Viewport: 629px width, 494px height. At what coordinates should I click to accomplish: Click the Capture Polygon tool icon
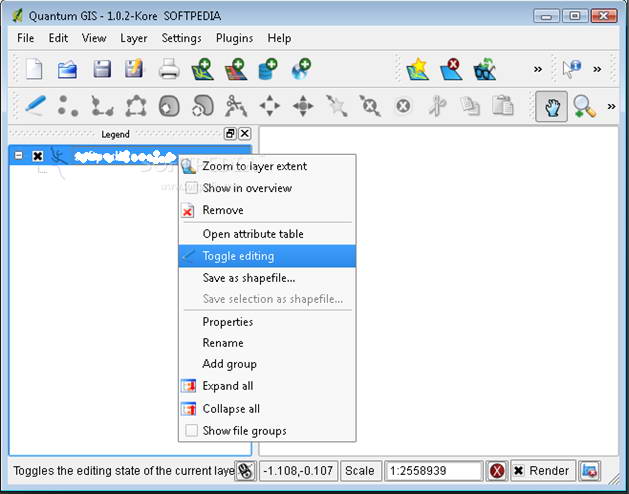(x=135, y=105)
